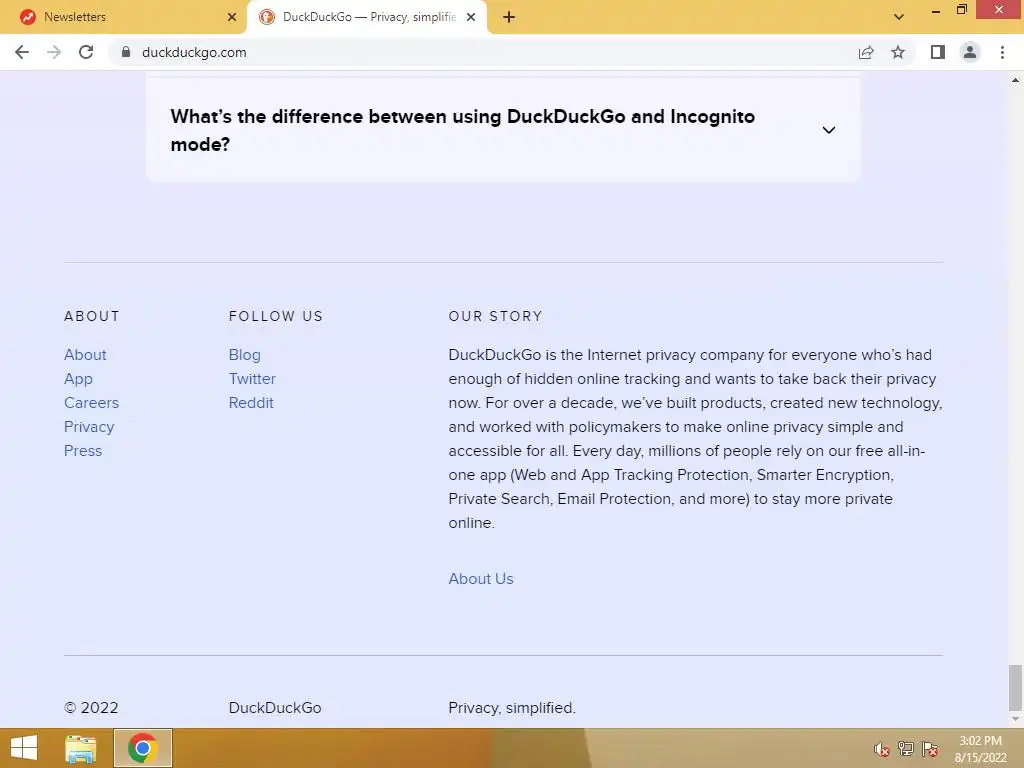The image size is (1024, 768).
Task: Click 'Privacy, simplified.' footer text
Action: 512,708
